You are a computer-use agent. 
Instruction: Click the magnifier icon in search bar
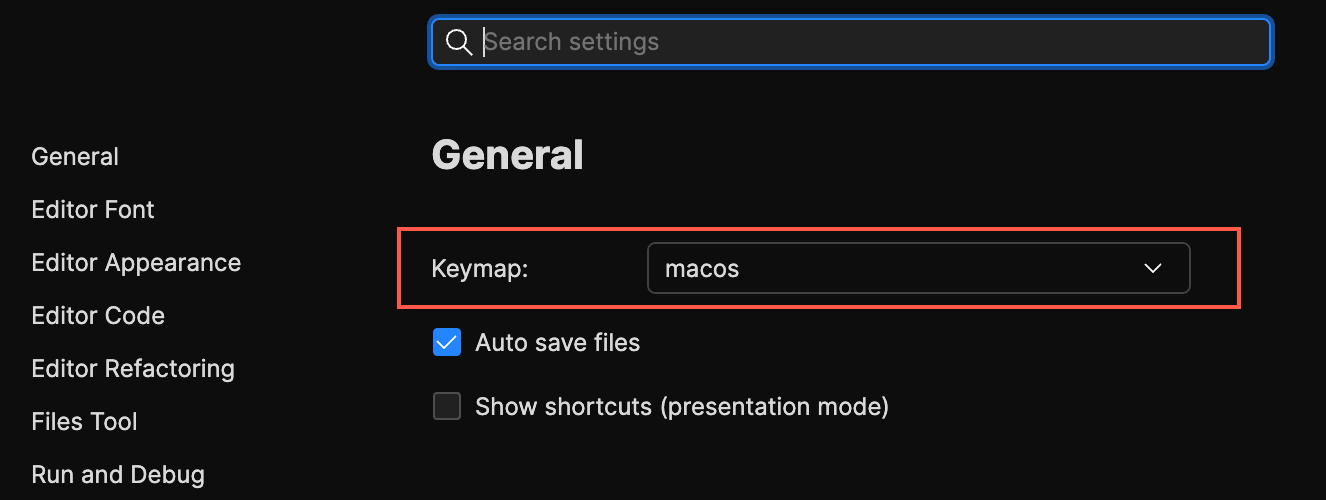pos(458,42)
